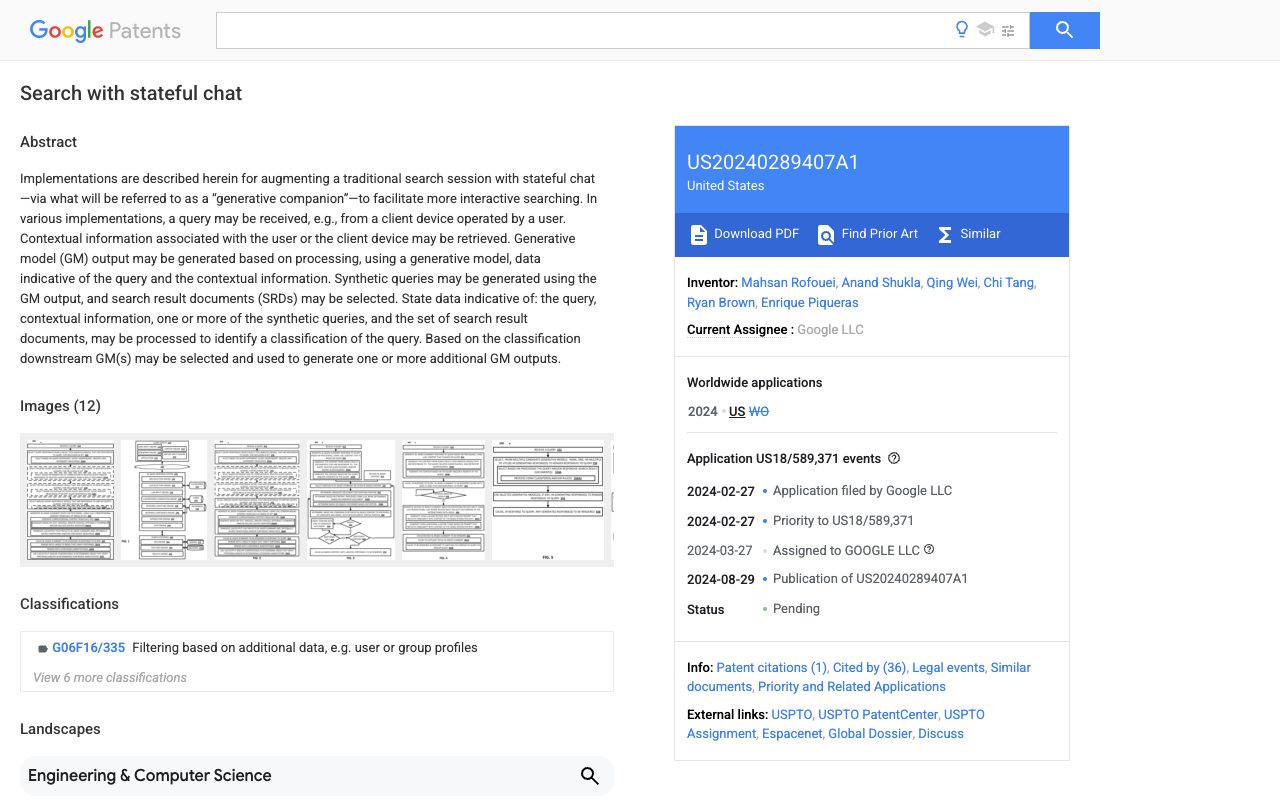Screen dimensions: 1280x800
Task: Click the lightbulb icon in the search bar
Action: [x=962, y=30]
